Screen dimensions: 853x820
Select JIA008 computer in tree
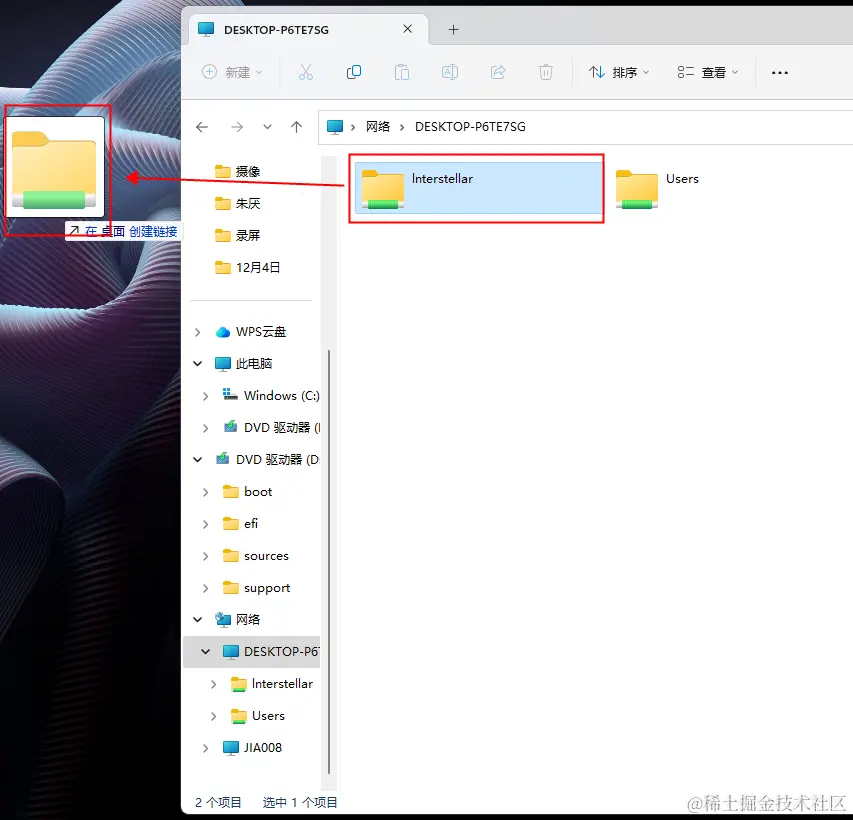click(x=252, y=748)
